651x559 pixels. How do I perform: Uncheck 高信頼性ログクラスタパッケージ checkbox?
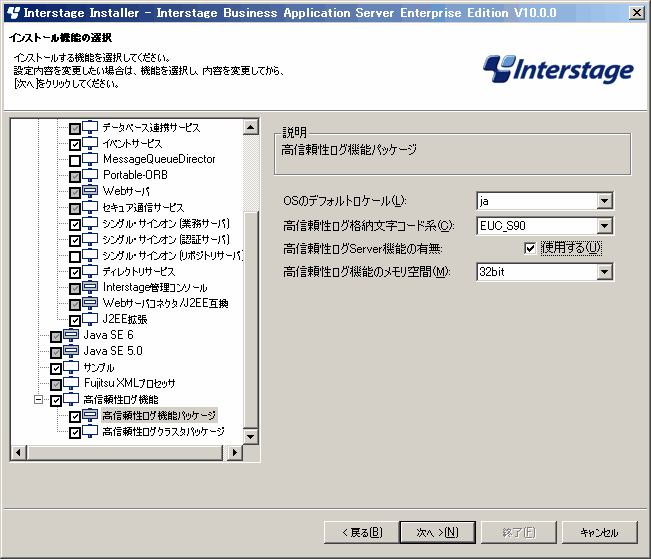75,433
